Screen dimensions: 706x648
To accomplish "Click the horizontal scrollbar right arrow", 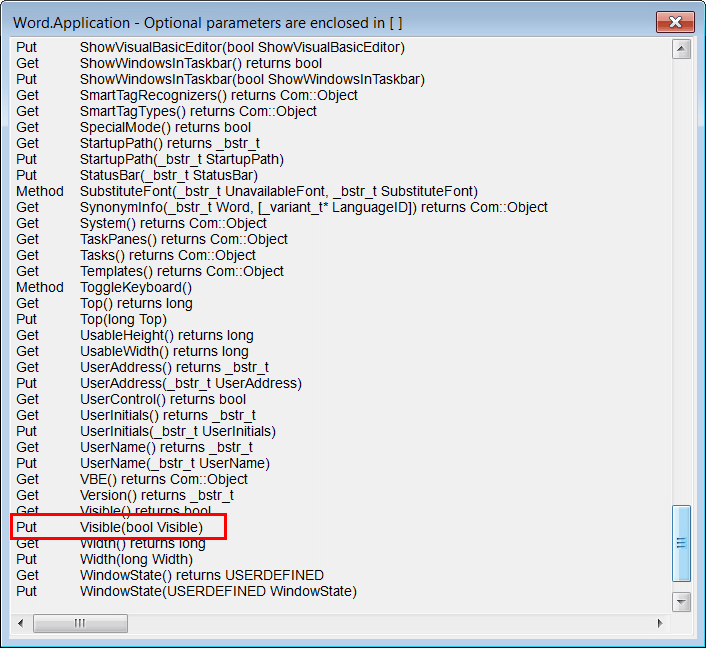I will tap(660, 623).
